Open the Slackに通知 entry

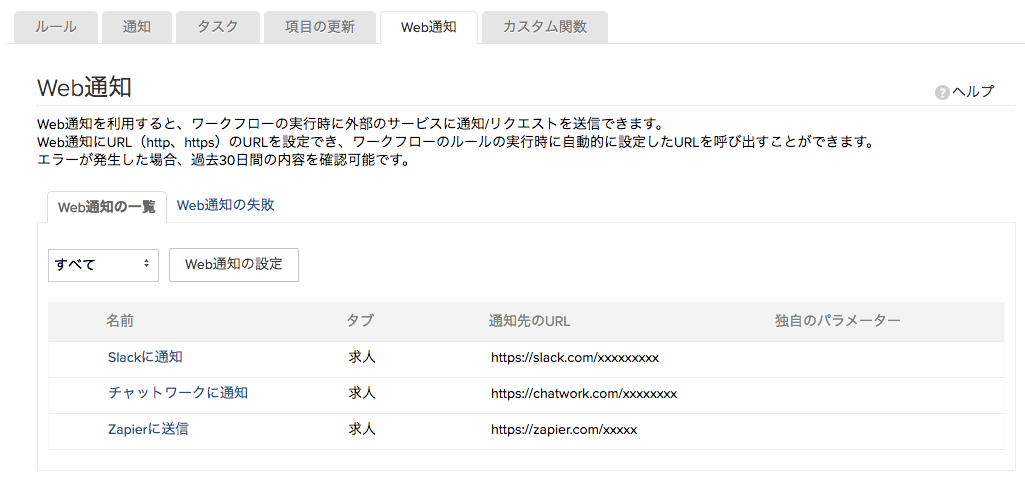click(145, 357)
